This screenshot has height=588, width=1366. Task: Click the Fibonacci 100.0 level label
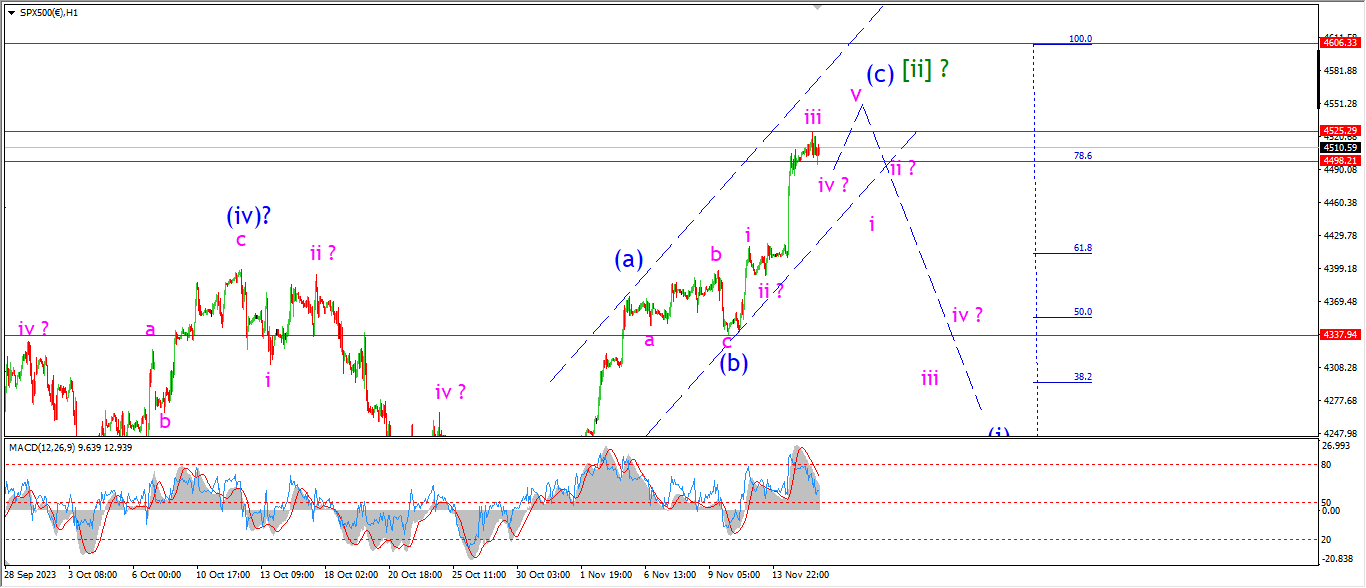tap(1080, 39)
